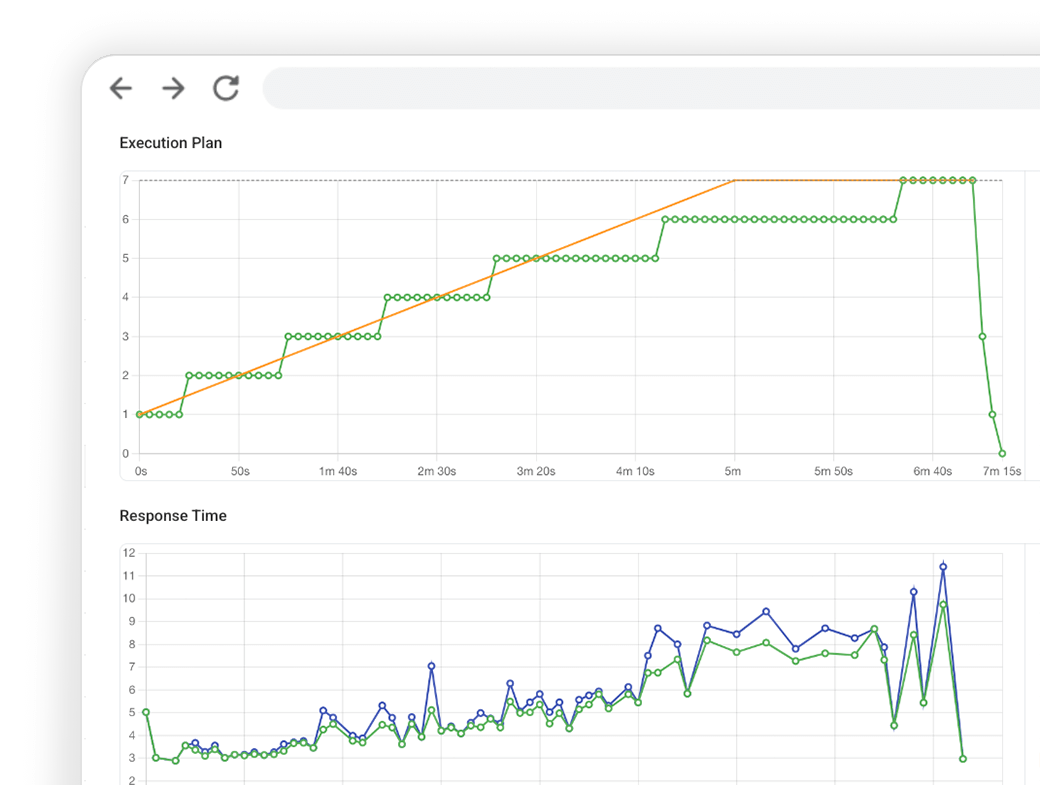Select the Execution Plan heading
The height and width of the screenshot is (785, 1040).
[x=171, y=143]
